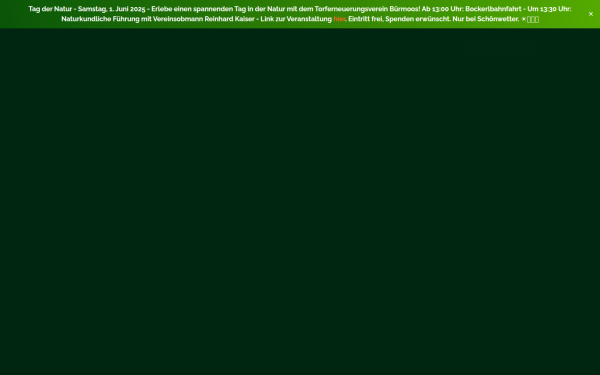Click the middle placeholder glyph box in the banner
600x375 pixels.
click(x=533, y=20)
